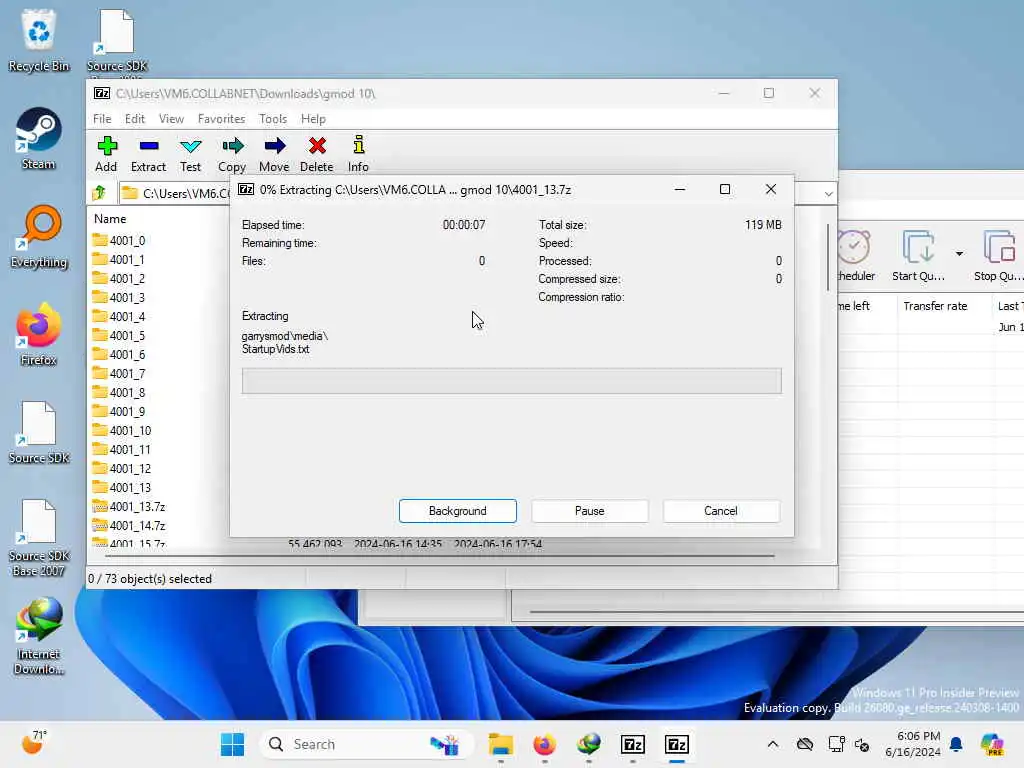Select folder 4001_6
This screenshot has width=1024, height=768.
(x=119, y=354)
